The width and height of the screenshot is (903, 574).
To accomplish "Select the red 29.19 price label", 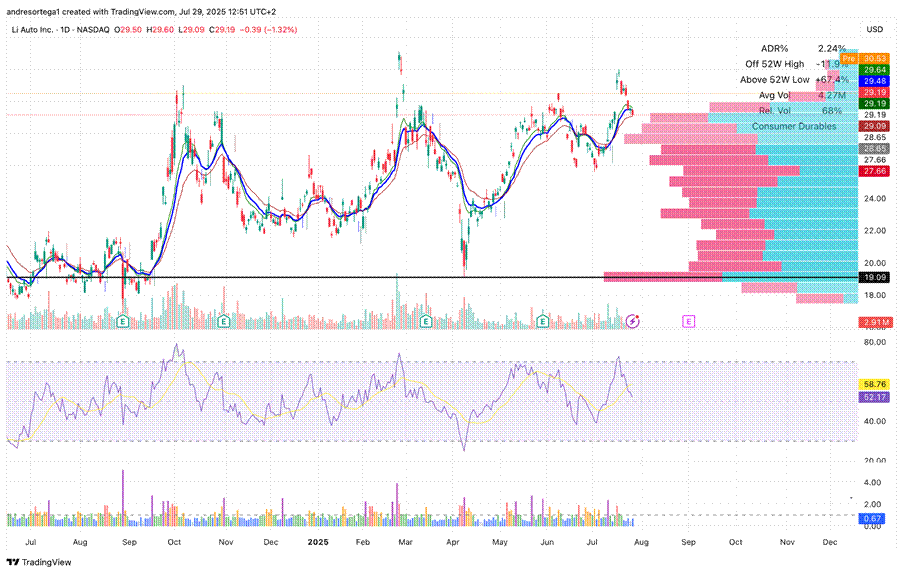I will tap(874, 92).
